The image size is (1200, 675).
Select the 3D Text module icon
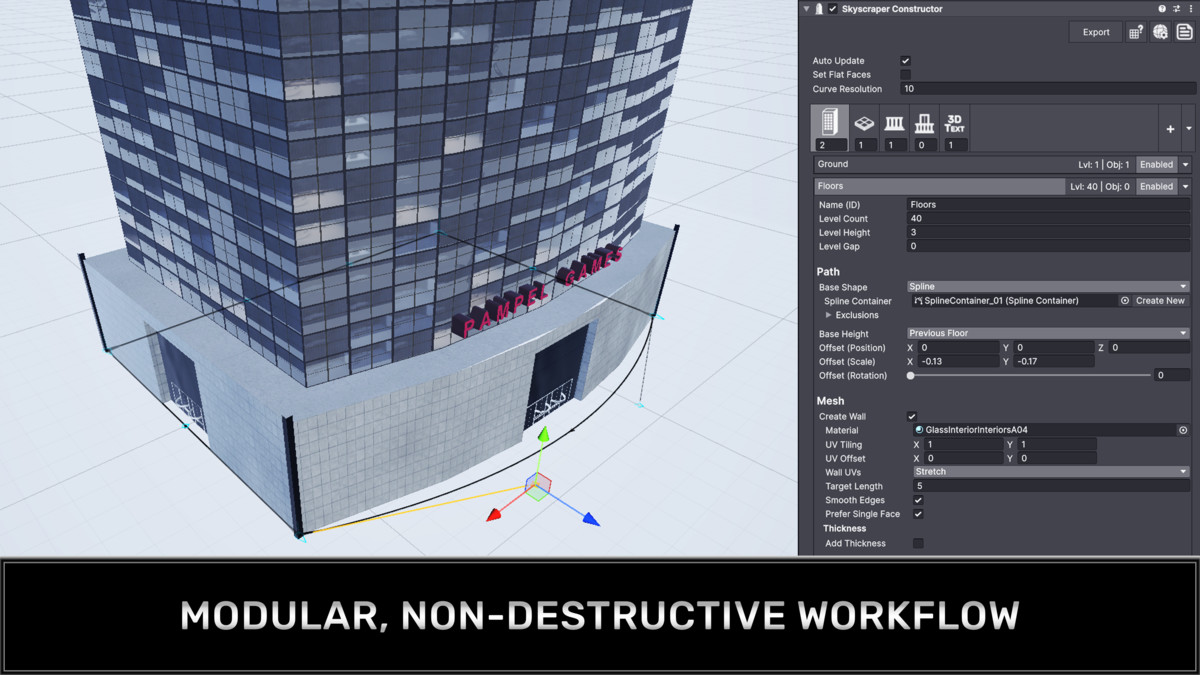[955, 122]
